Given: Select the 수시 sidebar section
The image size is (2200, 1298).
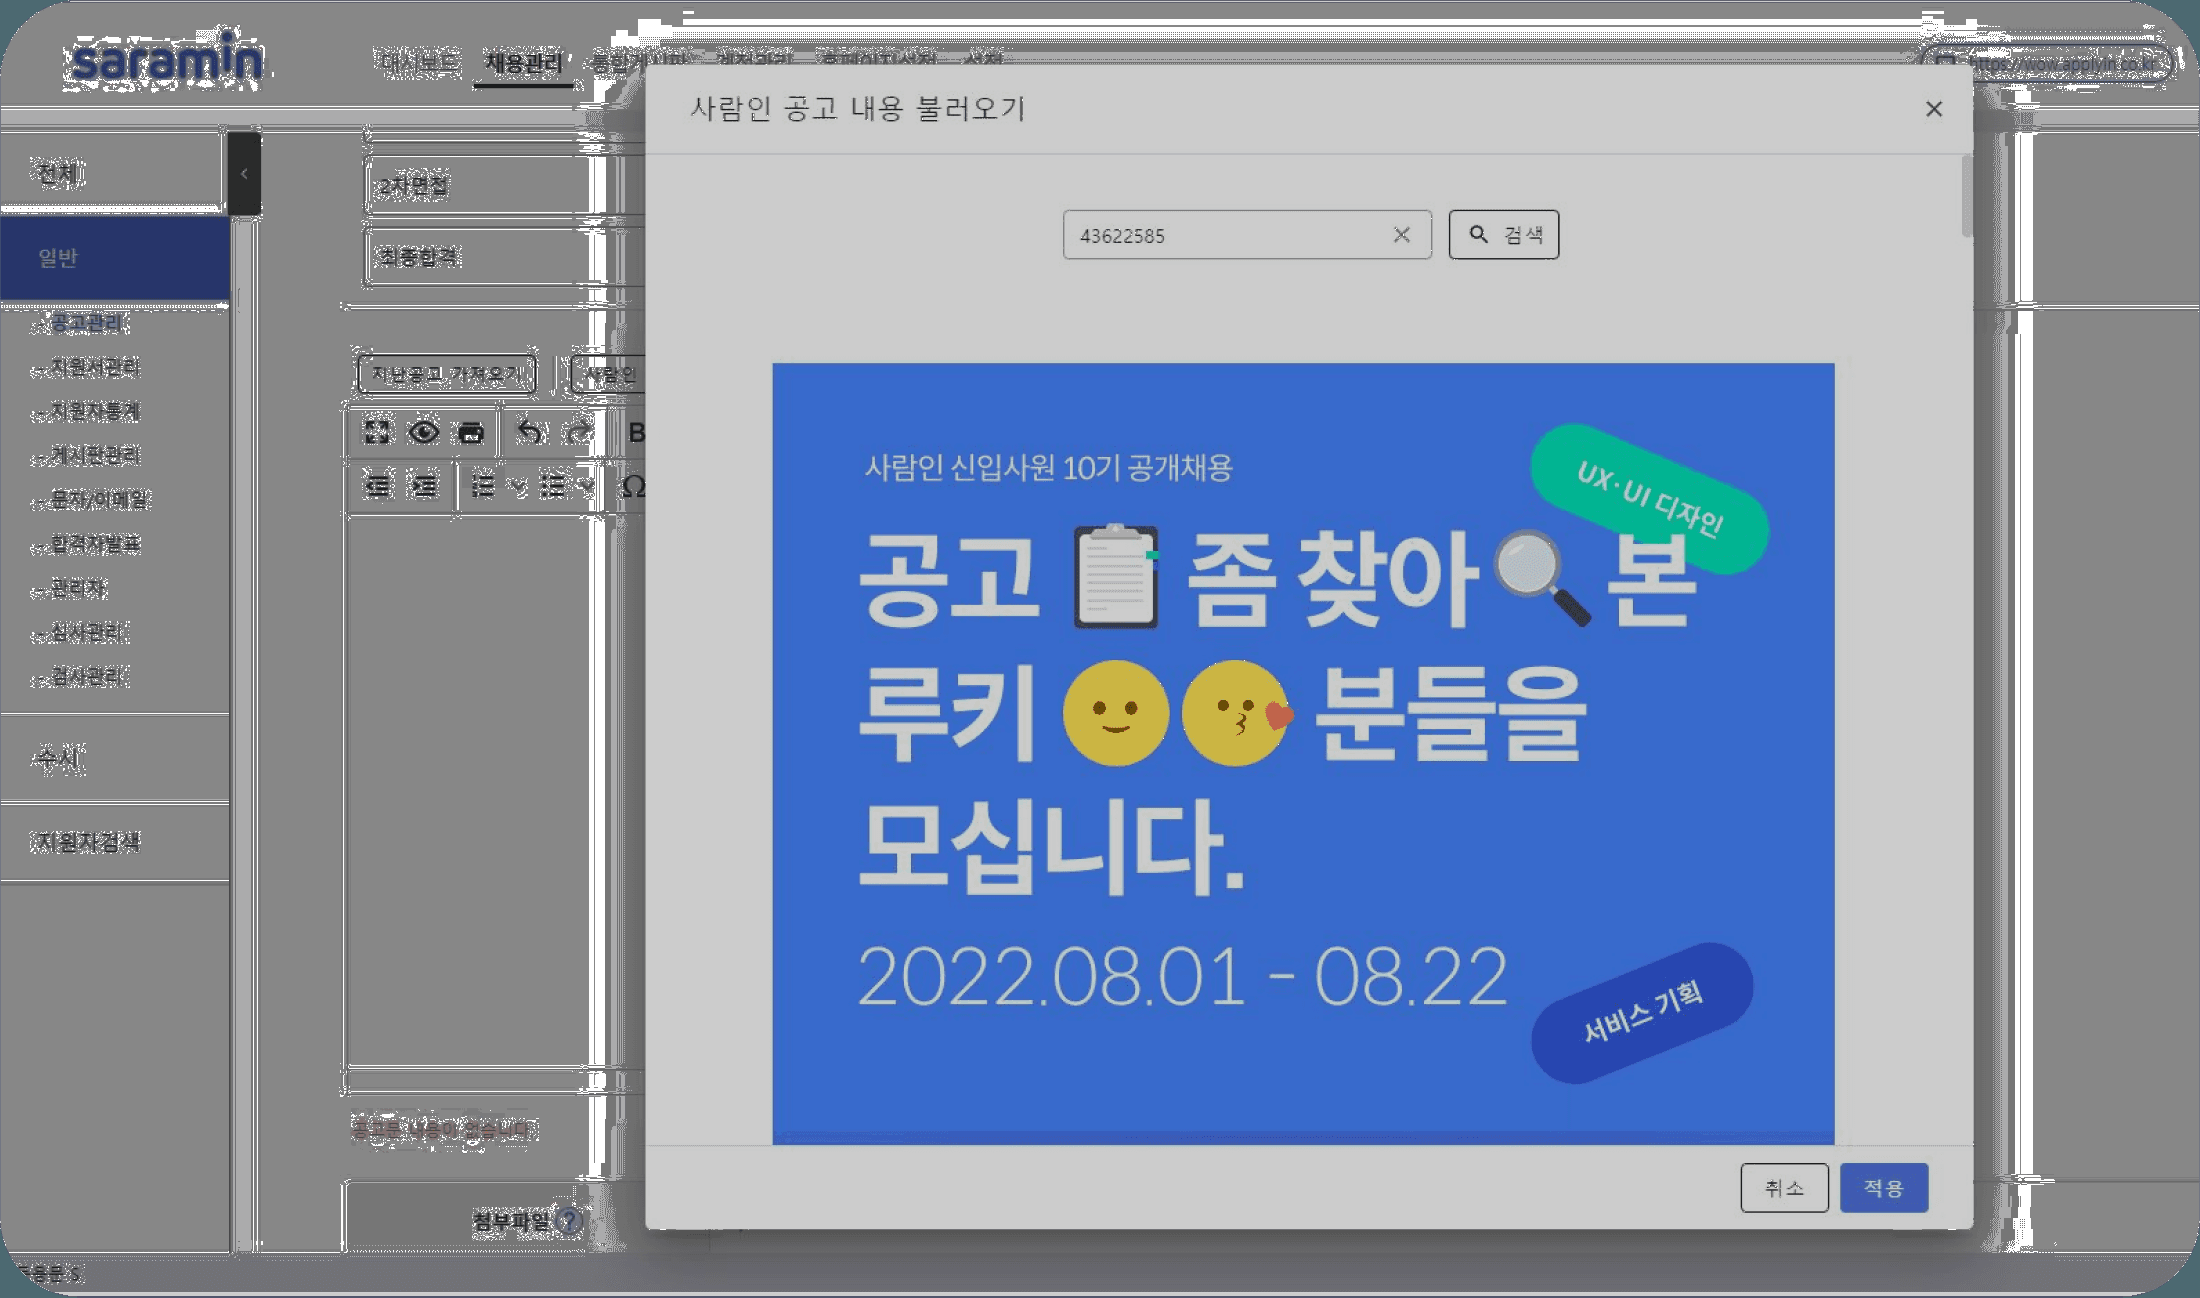Looking at the screenshot, I should coord(114,758).
